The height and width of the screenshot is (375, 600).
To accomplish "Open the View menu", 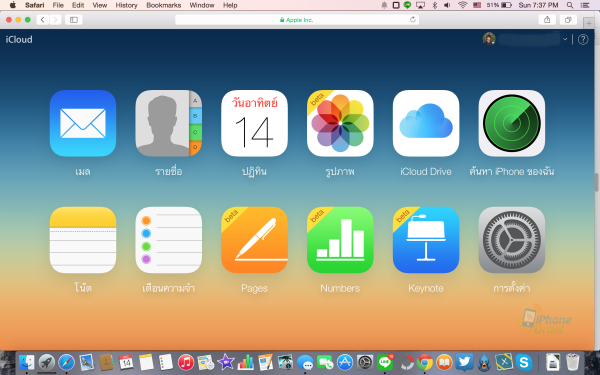I will 99,5.
